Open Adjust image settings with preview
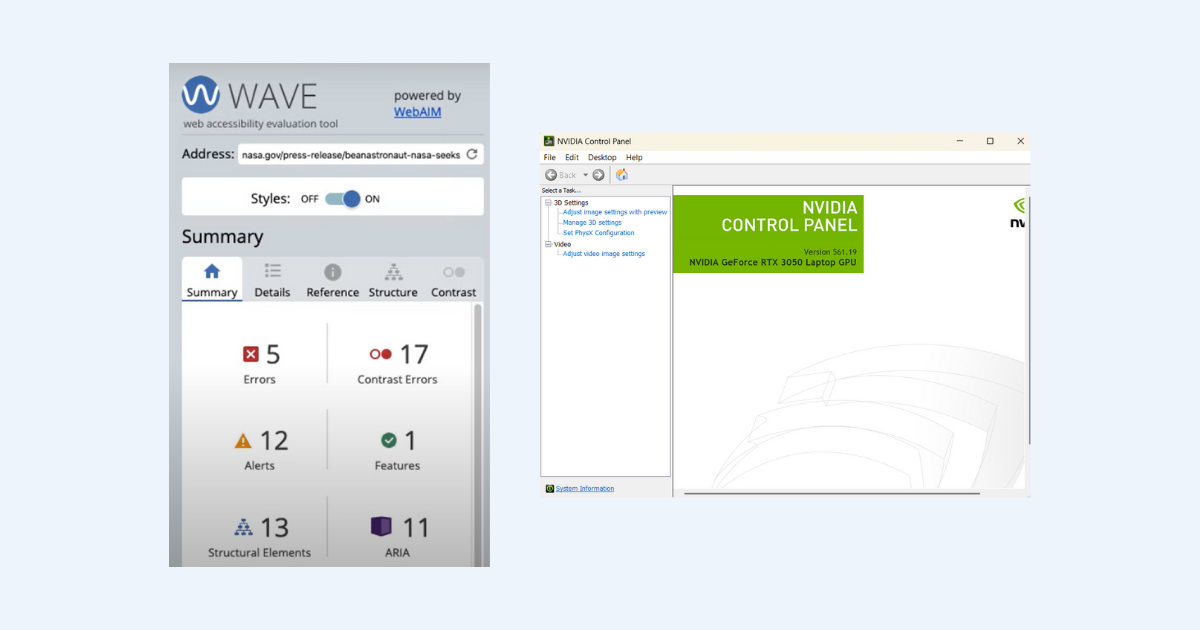Screen dimensions: 1200x630 (x=615, y=212)
